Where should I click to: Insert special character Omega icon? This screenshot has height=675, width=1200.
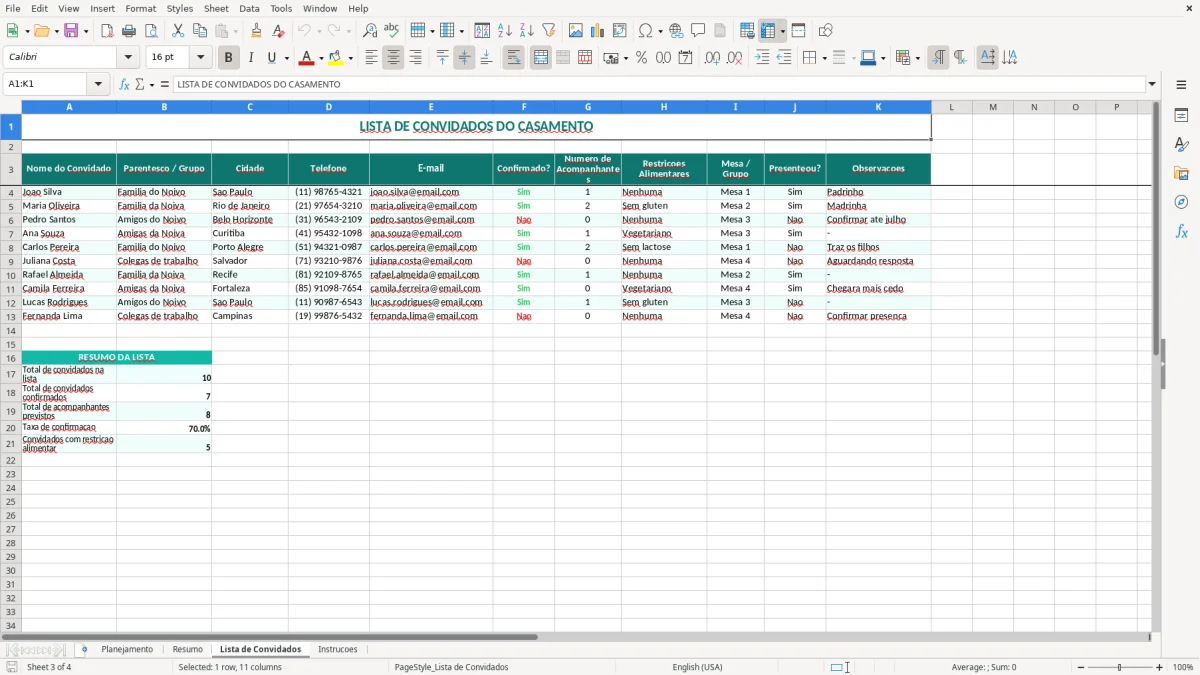point(645,31)
